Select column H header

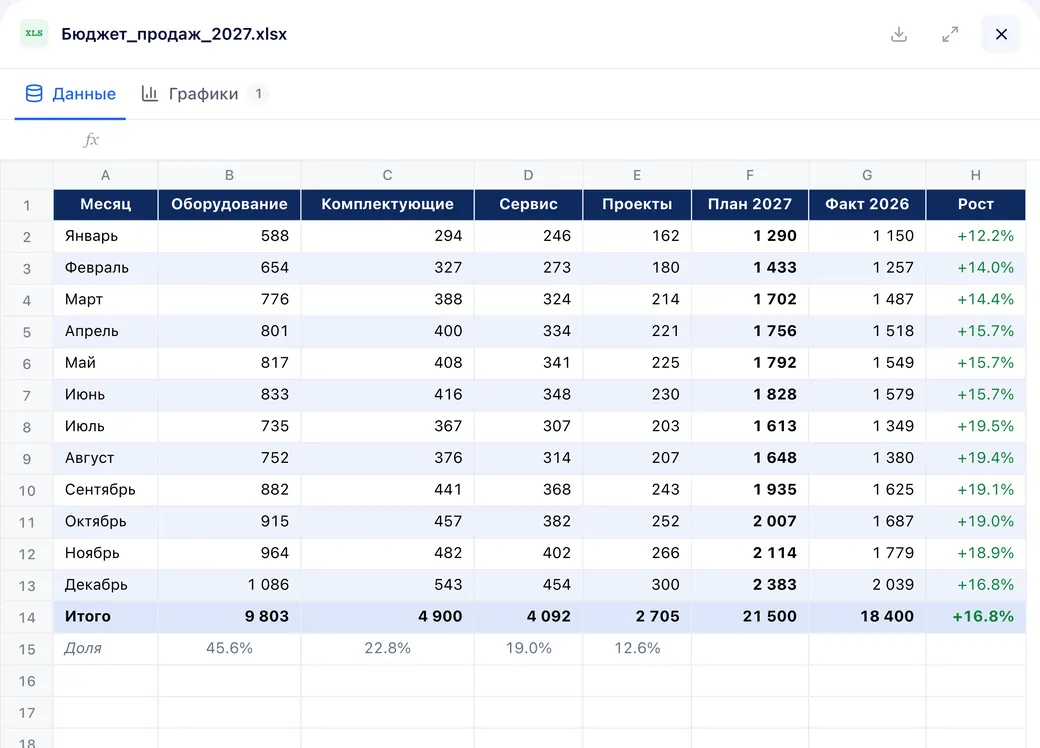[975, 175]
